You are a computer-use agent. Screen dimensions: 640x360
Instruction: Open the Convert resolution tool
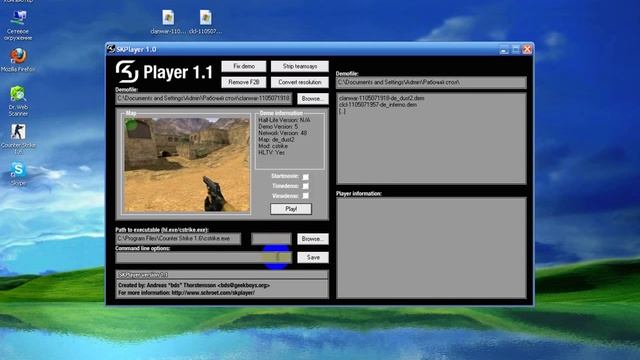tap(300, 82)
